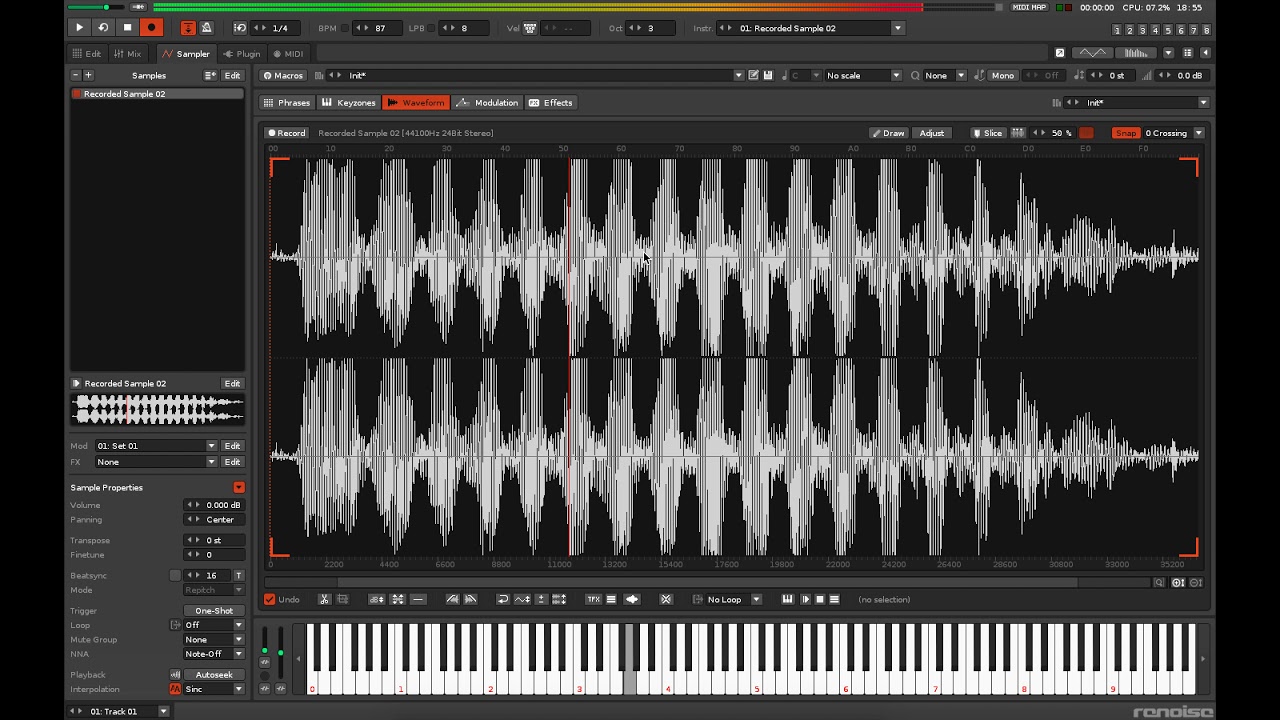Screen dimensions: 1280x720
Task: Enable the BPM automation checkbox
Action: point(345,28)
